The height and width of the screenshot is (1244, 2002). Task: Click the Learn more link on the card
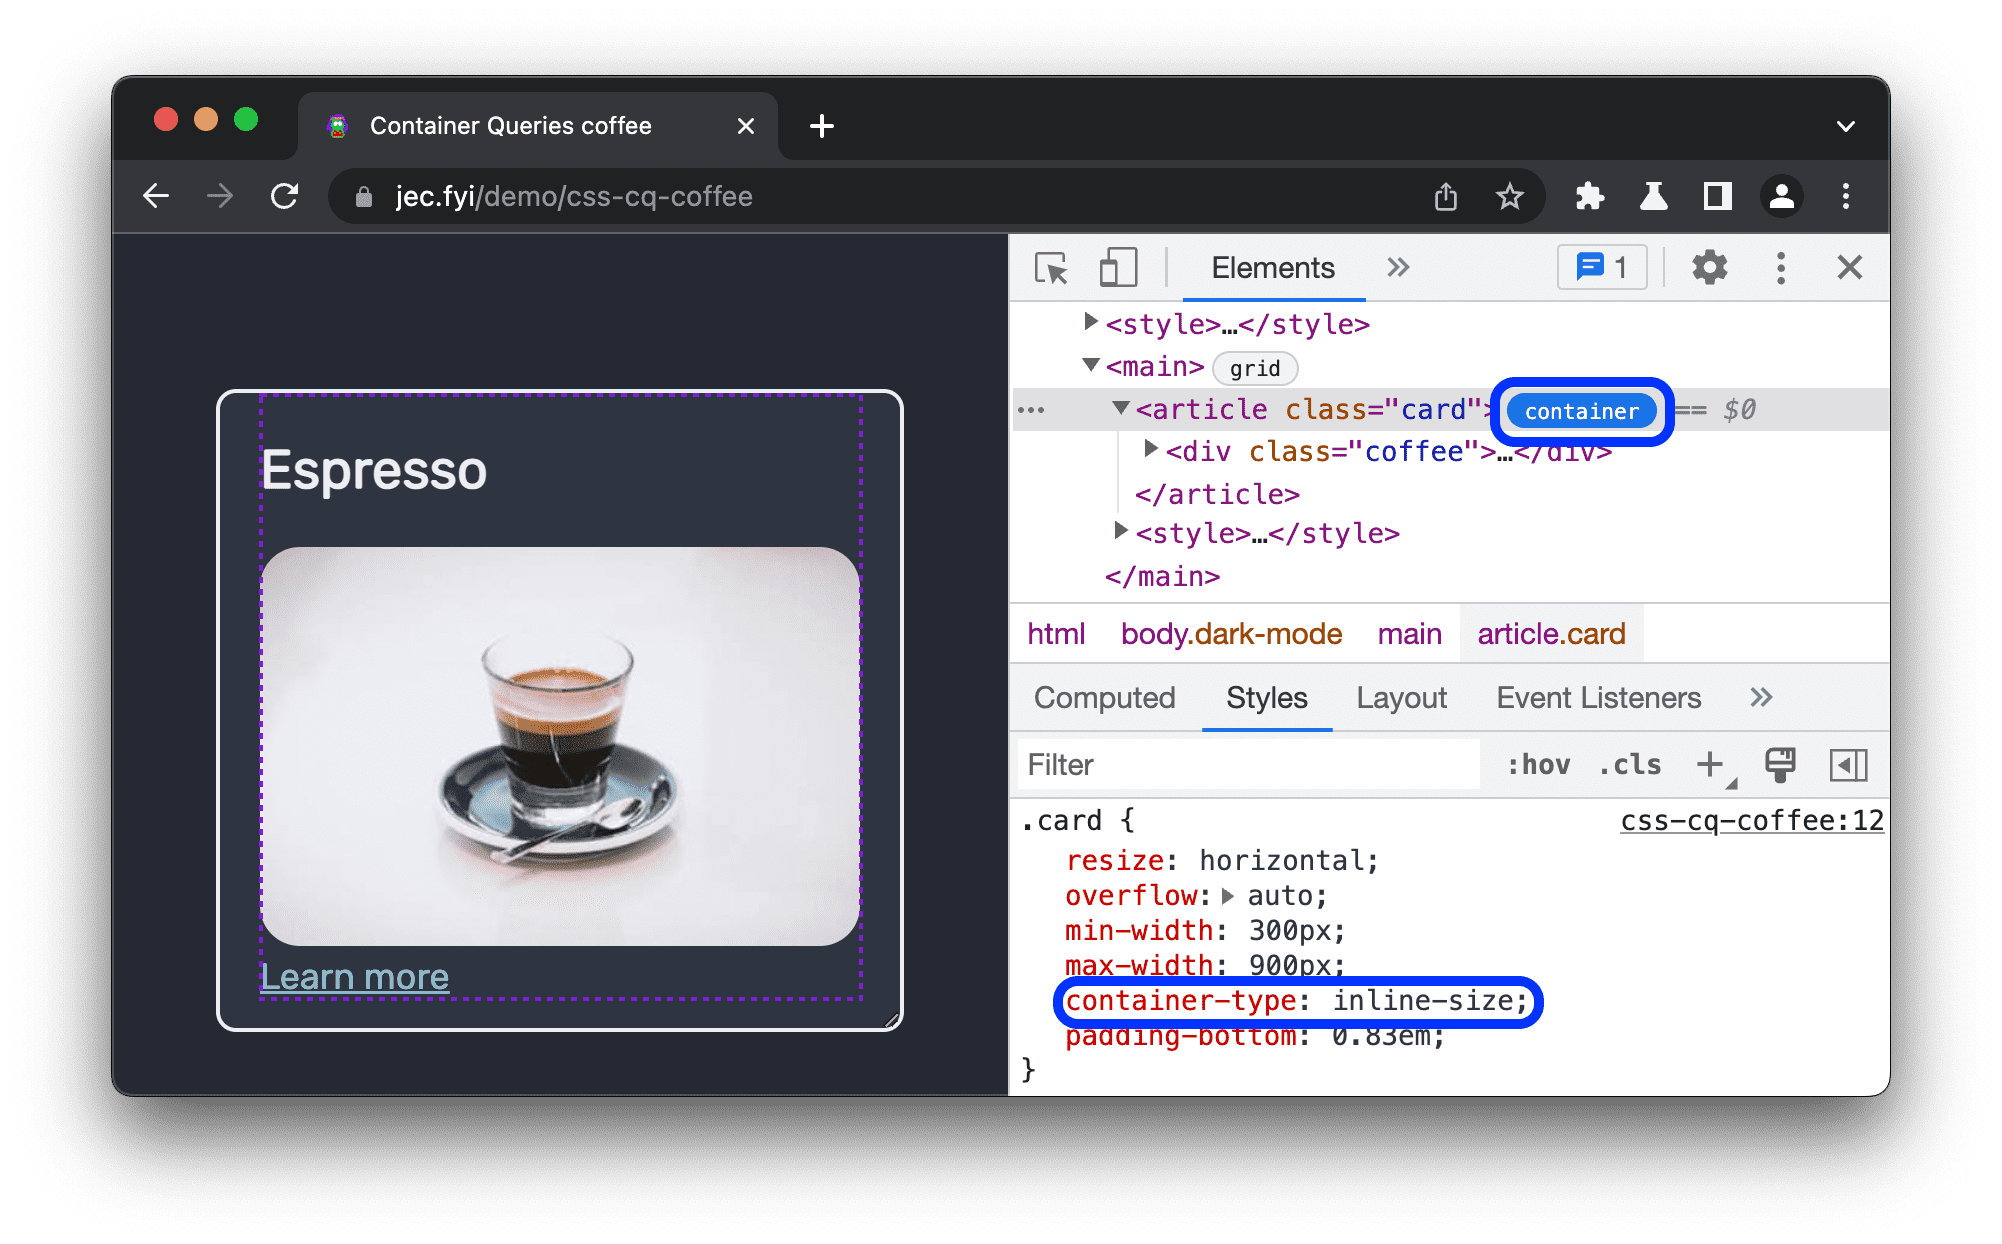click(x=355, y=977)
